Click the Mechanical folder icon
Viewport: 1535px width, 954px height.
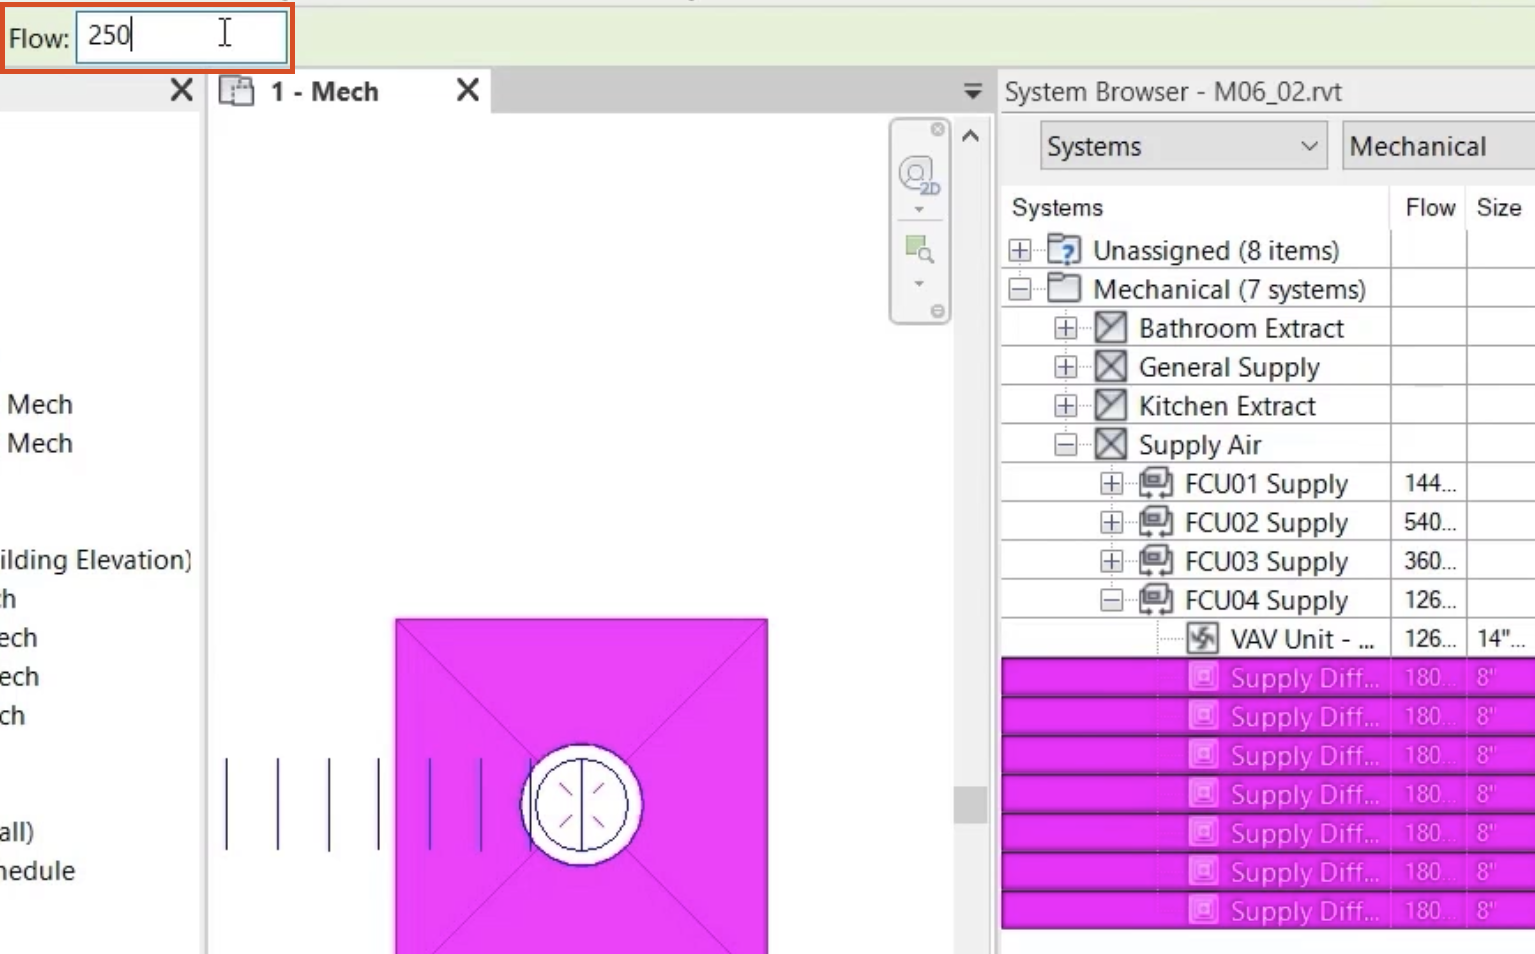click(x=1064, y=288)
